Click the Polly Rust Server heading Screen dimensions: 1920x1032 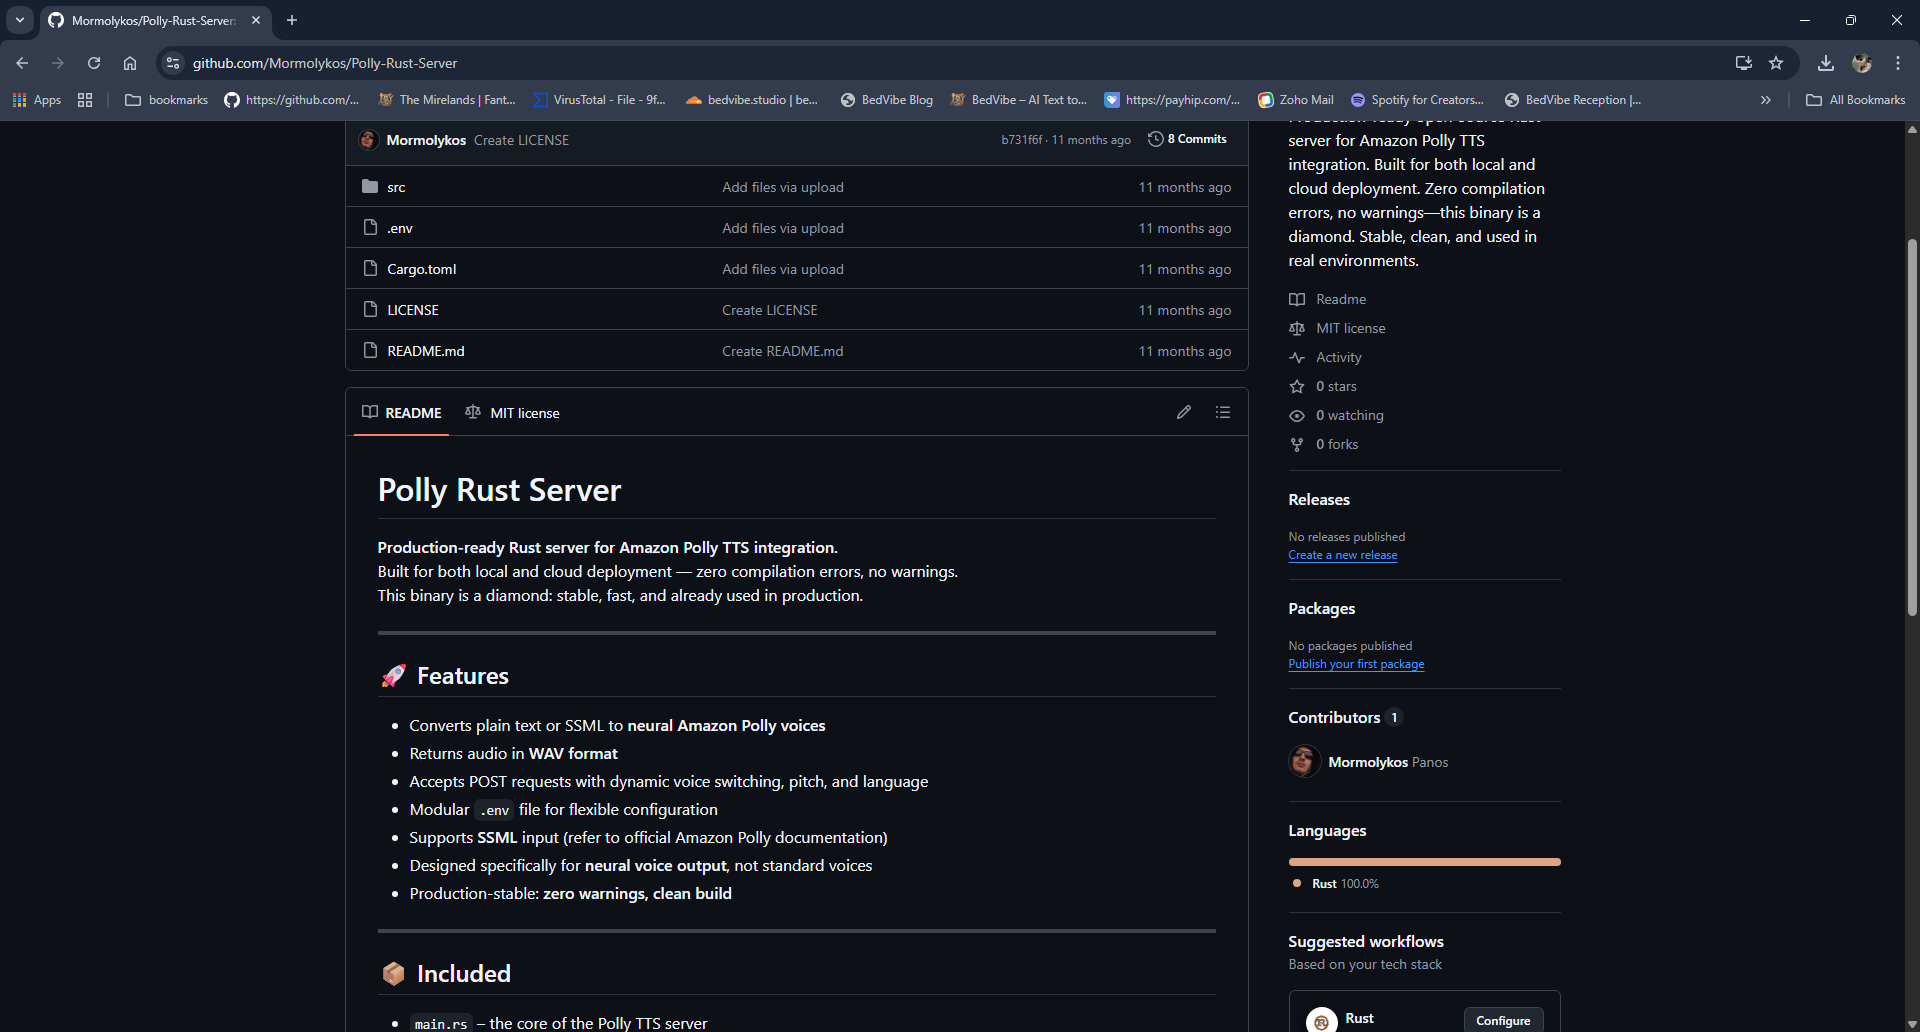(499, 490)
